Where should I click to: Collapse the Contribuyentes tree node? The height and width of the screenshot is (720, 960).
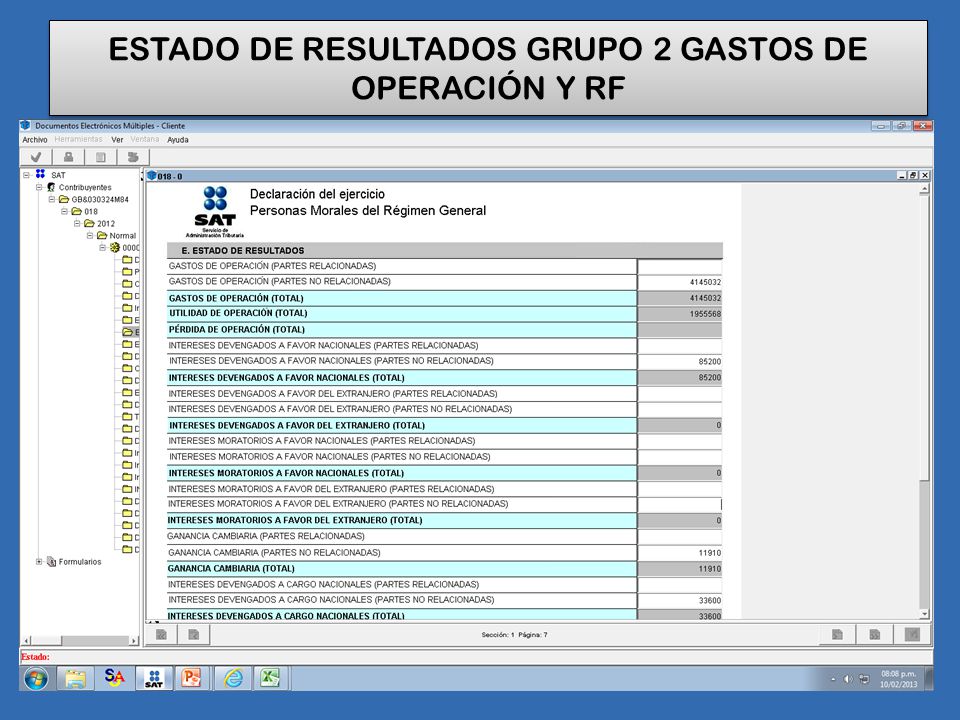[39, 187]
